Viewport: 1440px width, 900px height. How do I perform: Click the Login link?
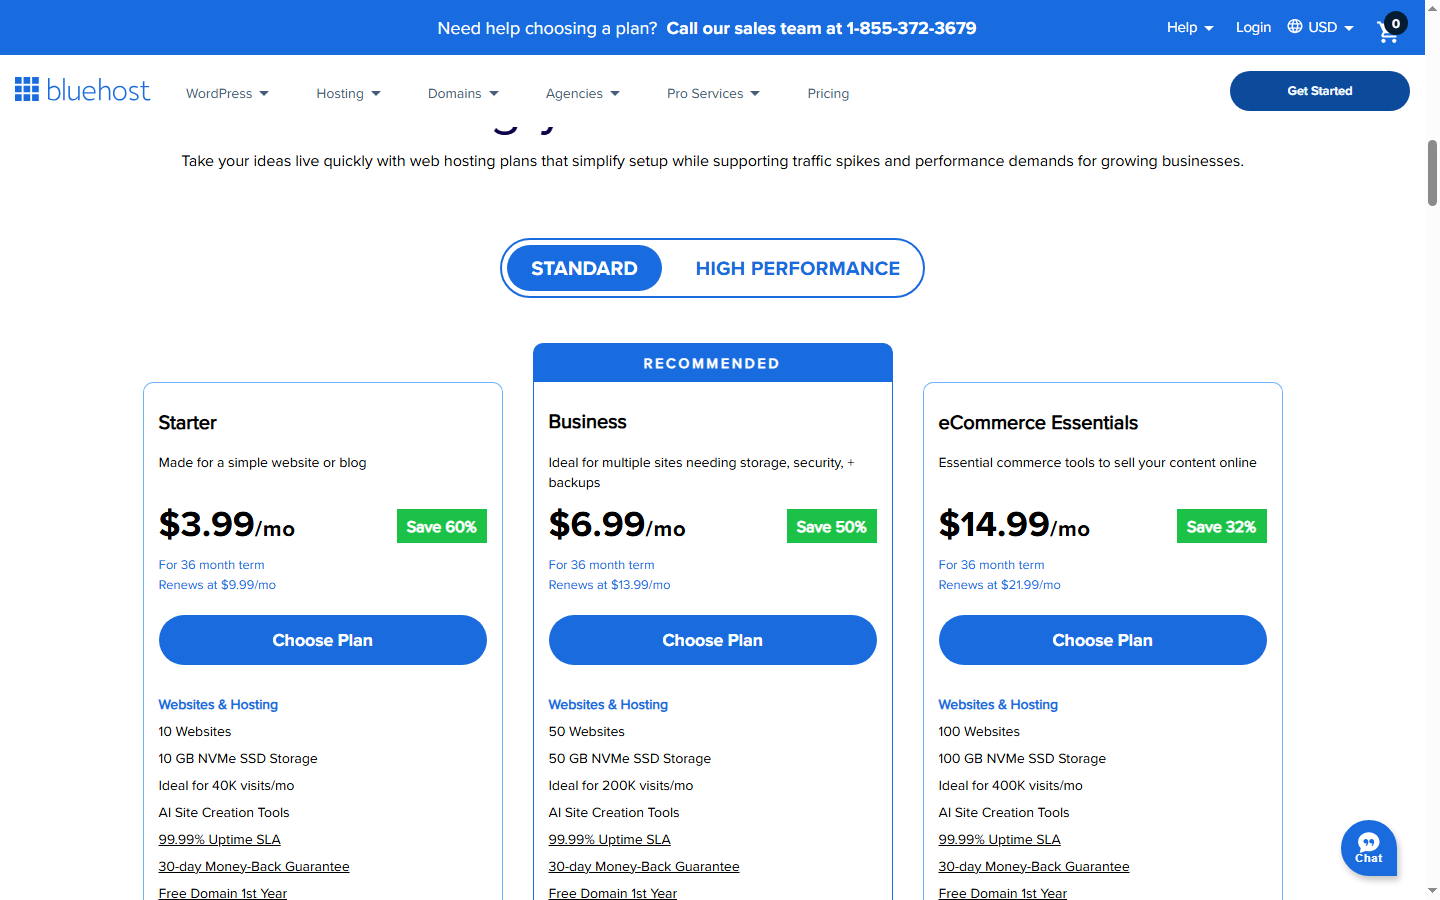coord(1253,27)
